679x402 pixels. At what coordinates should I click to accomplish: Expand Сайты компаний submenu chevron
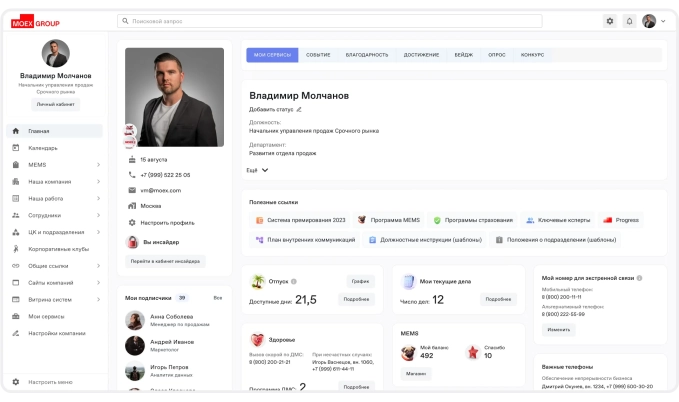[x=98, y=282]
